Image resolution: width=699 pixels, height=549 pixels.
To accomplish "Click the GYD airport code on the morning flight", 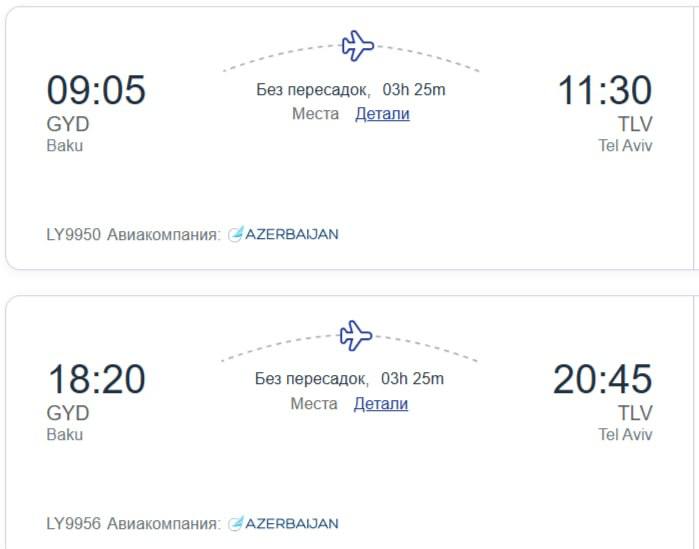I will tap(68, 124).
